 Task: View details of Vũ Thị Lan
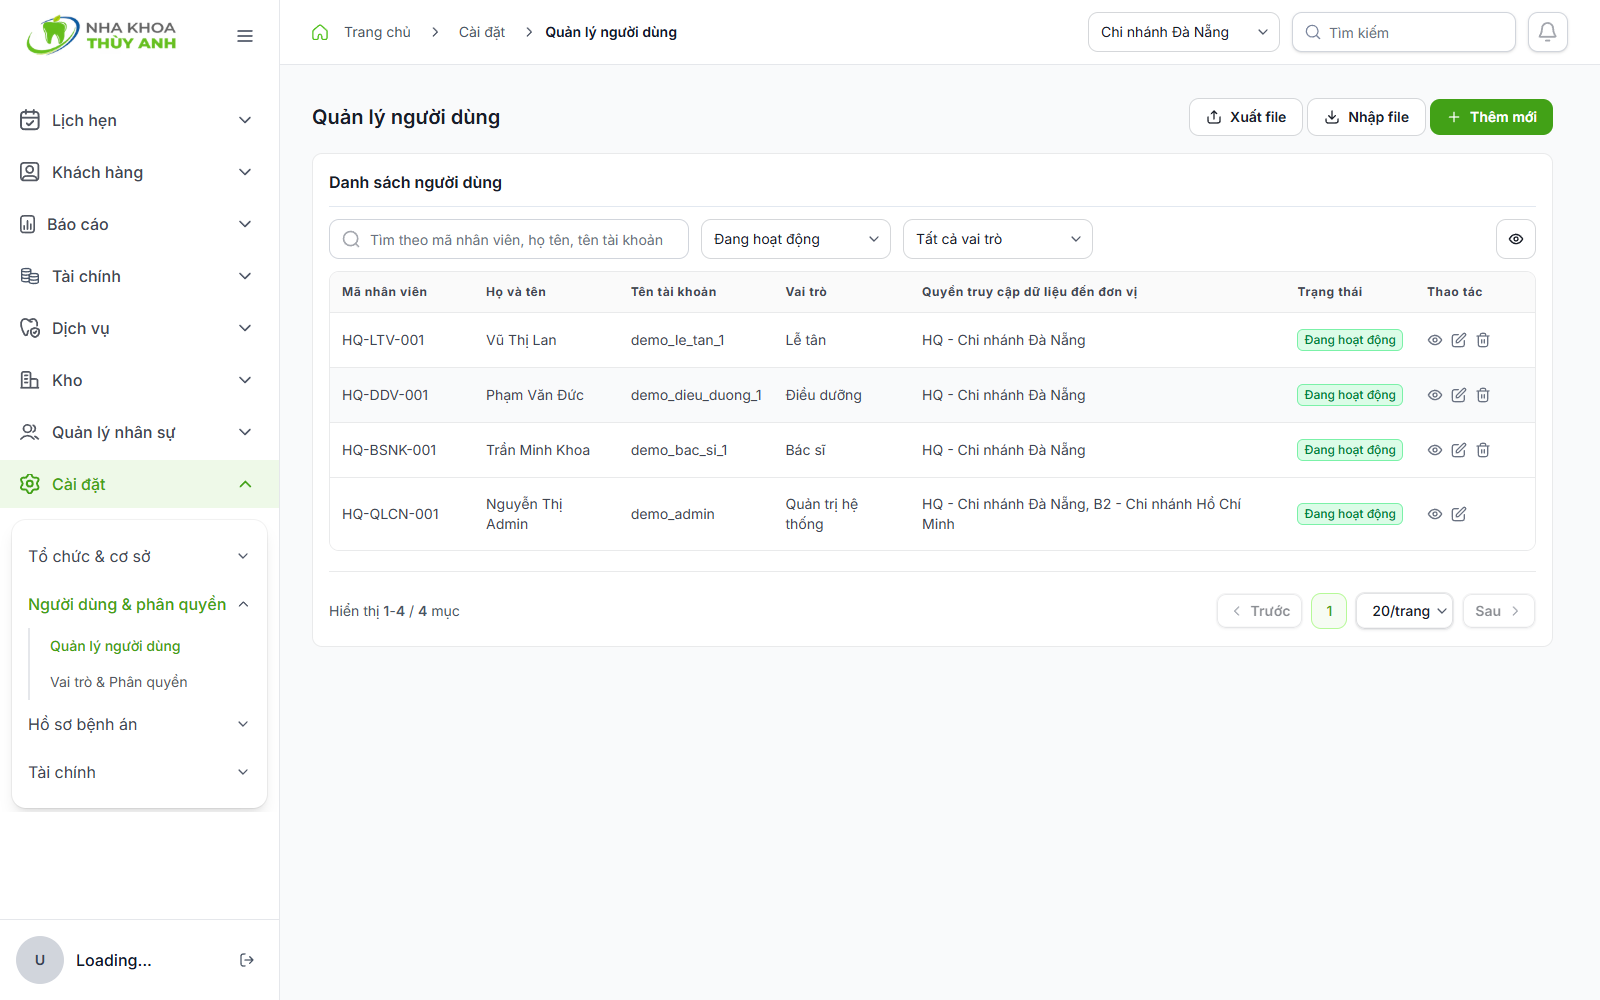pos(1435,340)
